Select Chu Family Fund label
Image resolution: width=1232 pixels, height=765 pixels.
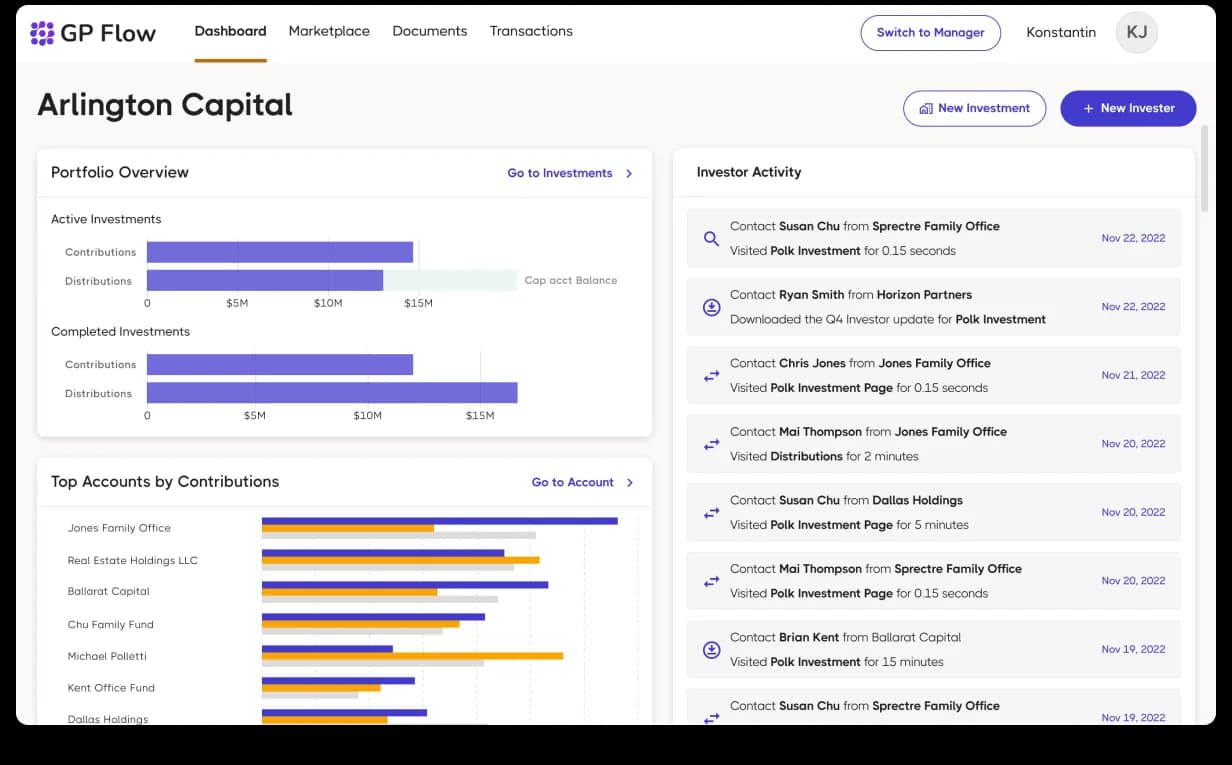click(110, 624)
